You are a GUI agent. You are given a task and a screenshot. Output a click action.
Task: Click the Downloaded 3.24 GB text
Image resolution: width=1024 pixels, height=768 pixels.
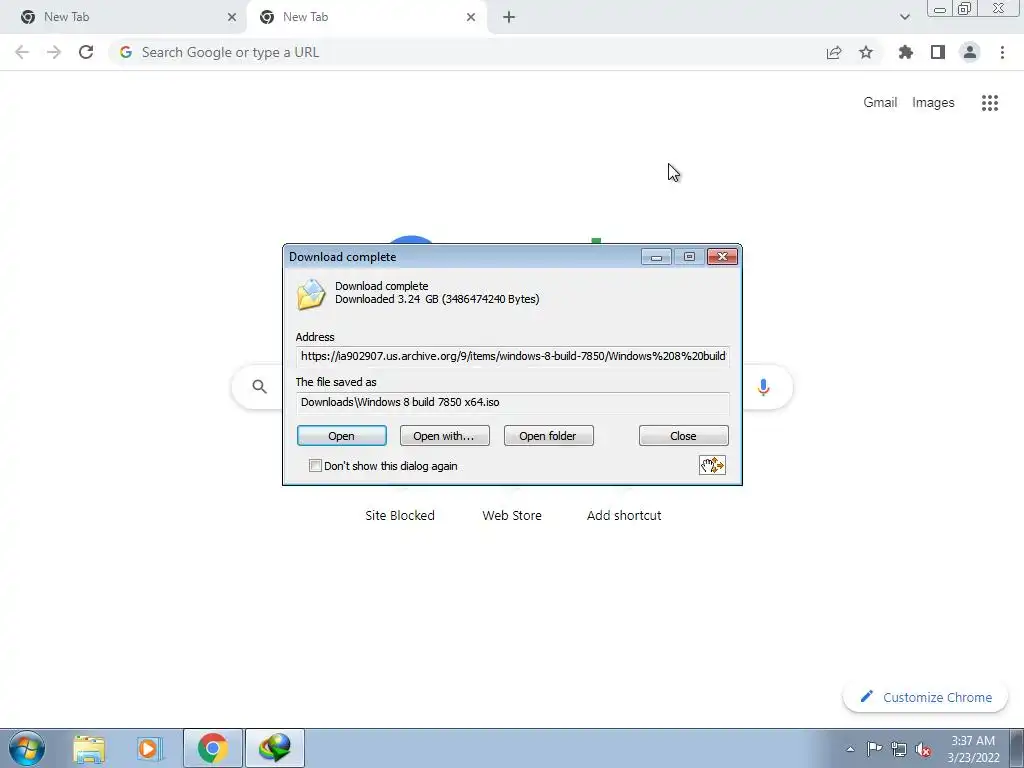tap(437, 299)
